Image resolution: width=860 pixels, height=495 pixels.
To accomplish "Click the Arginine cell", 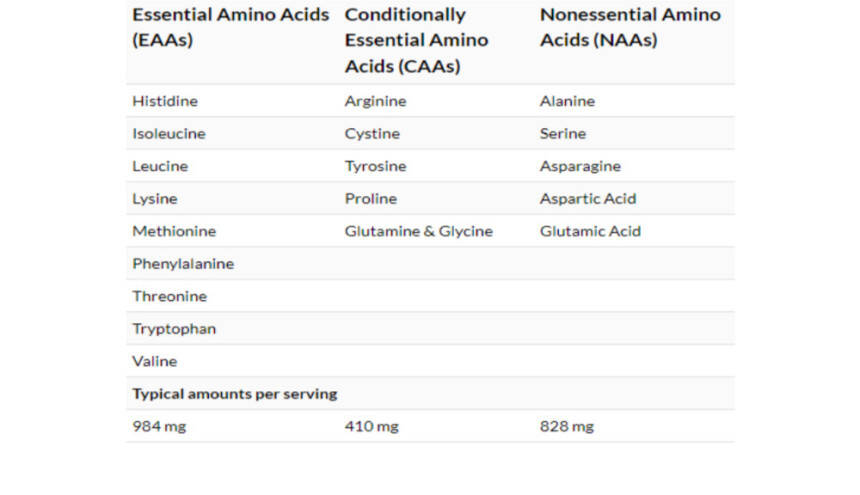I will [375, 101].
